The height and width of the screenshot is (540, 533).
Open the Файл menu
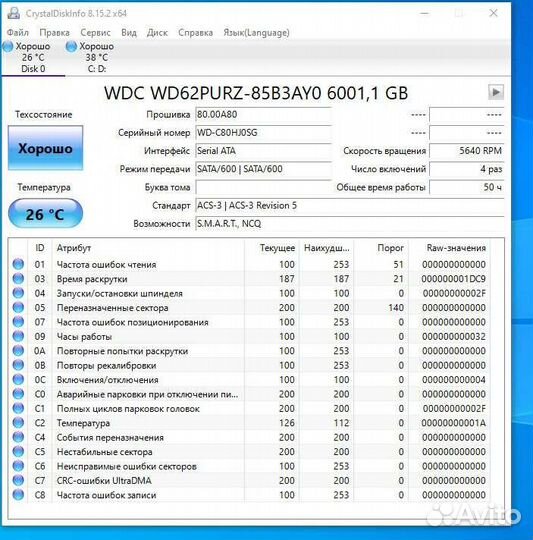(18, 33)
